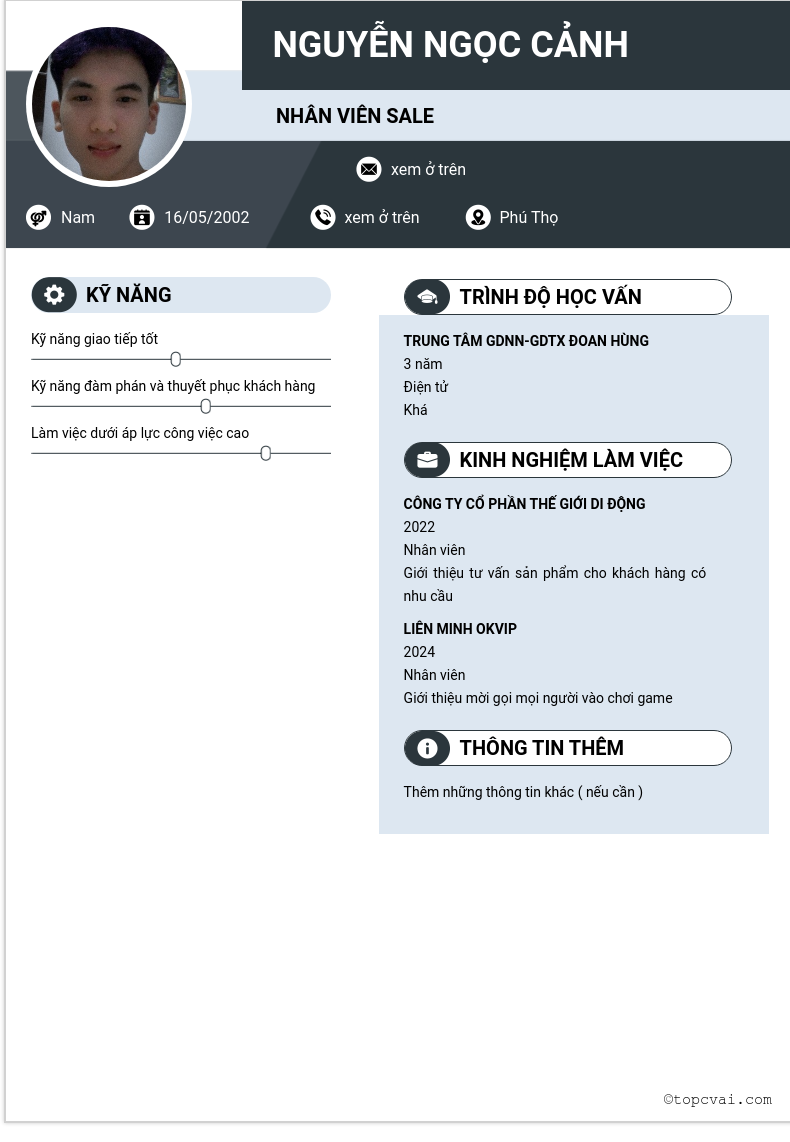
Task: Click the gender symbol icon beside Nam
Action: (x=39, y=217)
